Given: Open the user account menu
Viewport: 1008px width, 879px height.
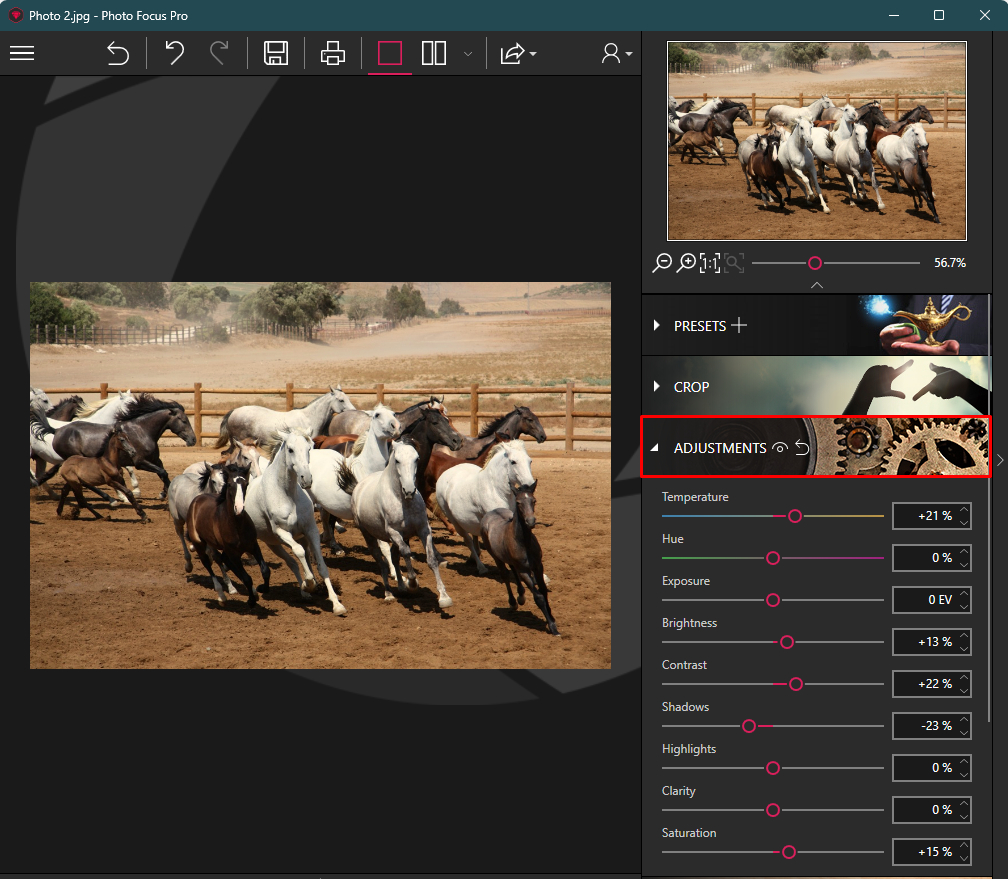Looking at the screenshot, I should pos(616,53).
